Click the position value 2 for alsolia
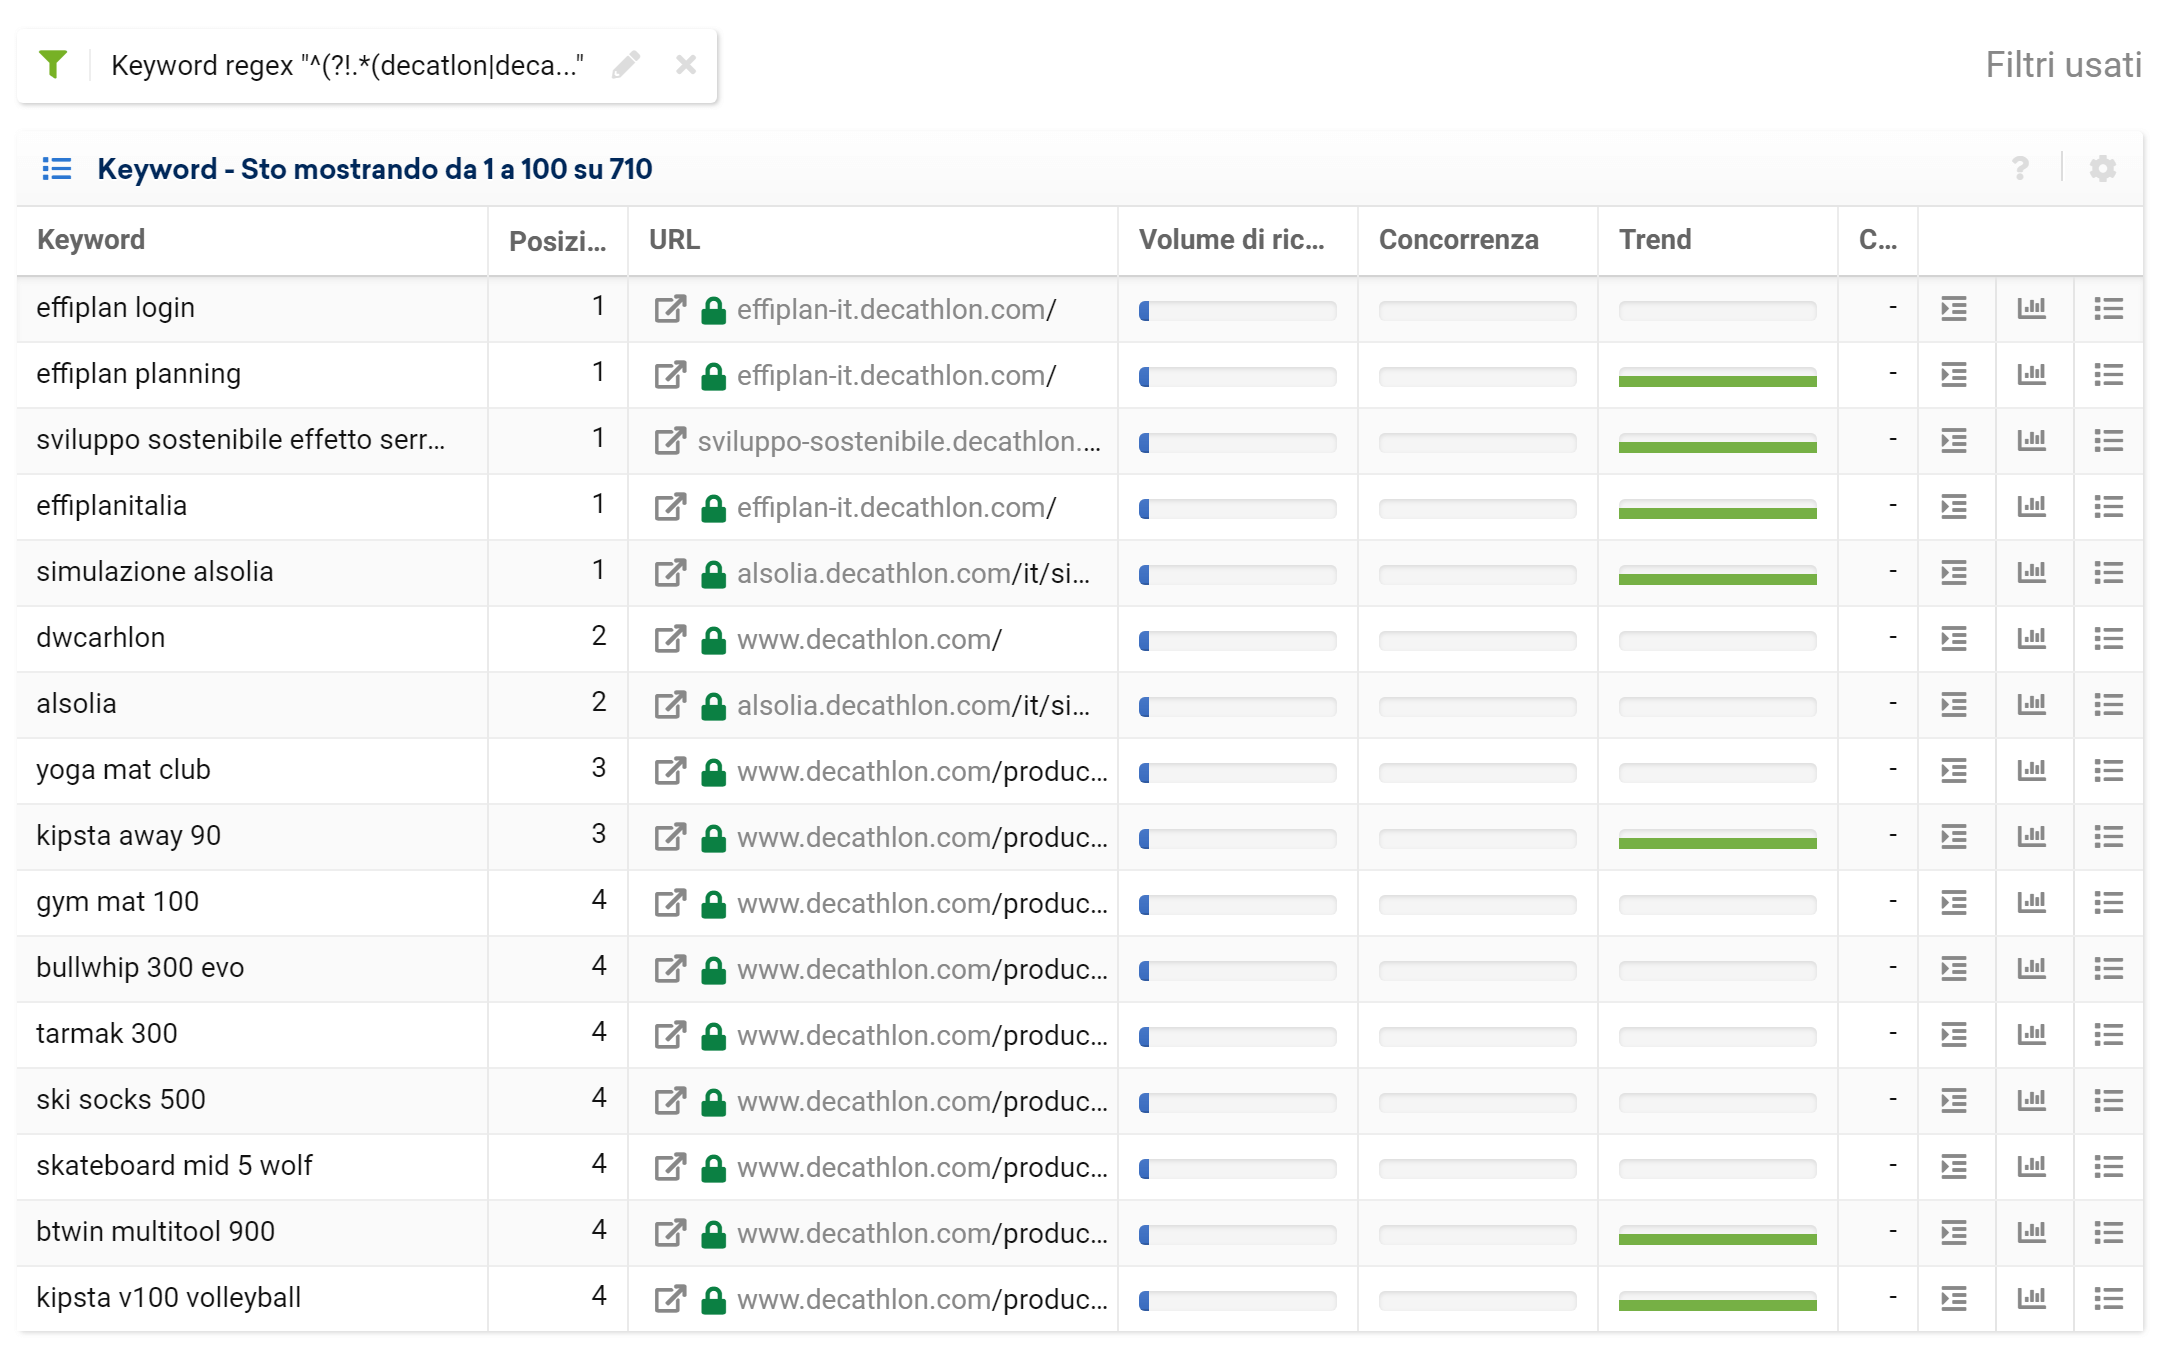This screenshot has width=2168, height=1356. (x=599, y=702)
